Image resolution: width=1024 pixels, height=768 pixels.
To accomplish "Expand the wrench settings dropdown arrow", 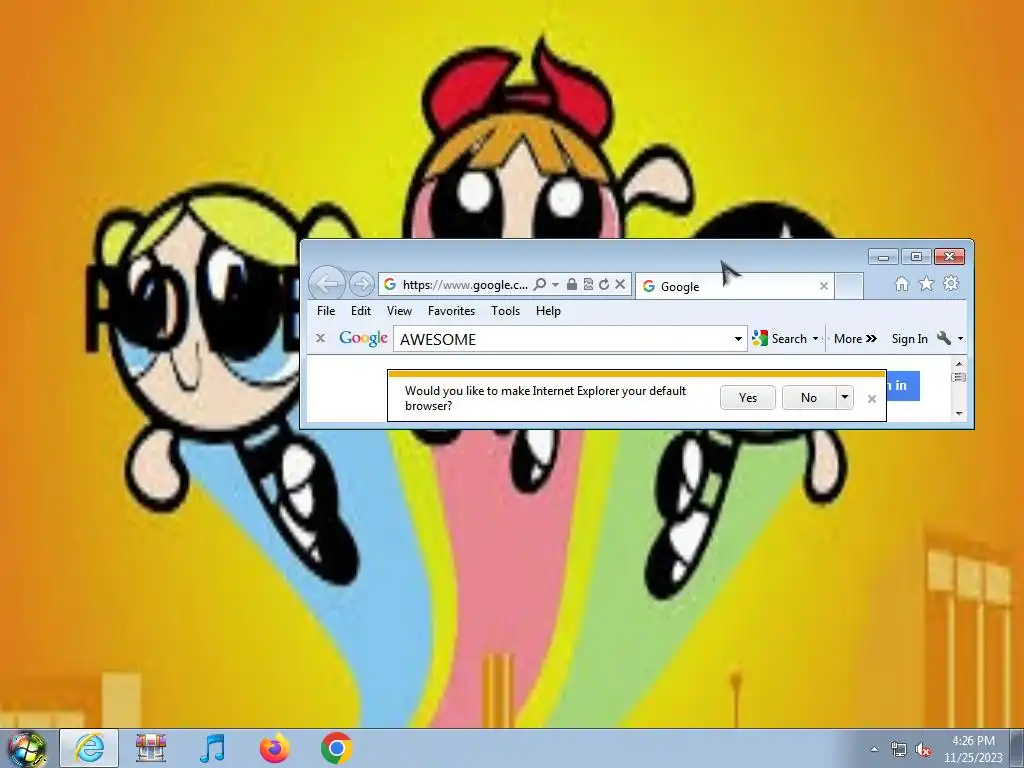I will click(960, 338).
